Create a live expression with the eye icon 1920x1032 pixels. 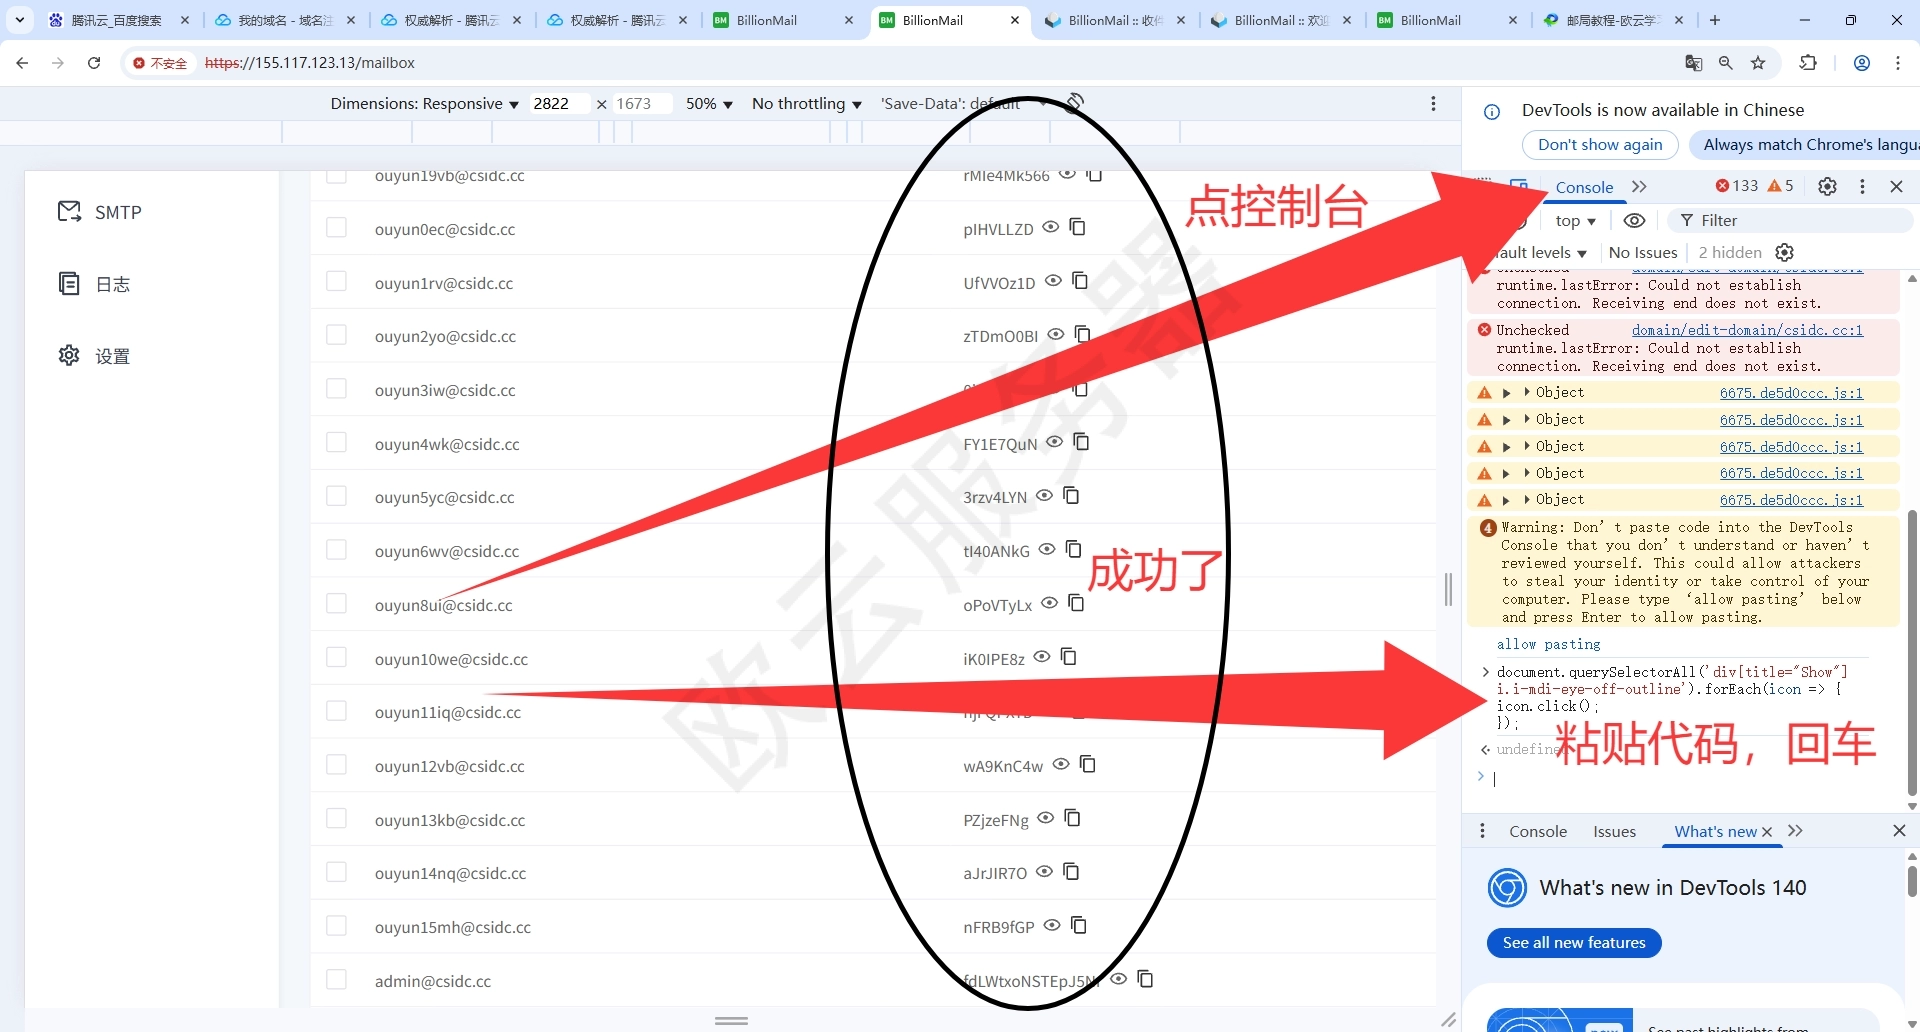[1635, 220]
